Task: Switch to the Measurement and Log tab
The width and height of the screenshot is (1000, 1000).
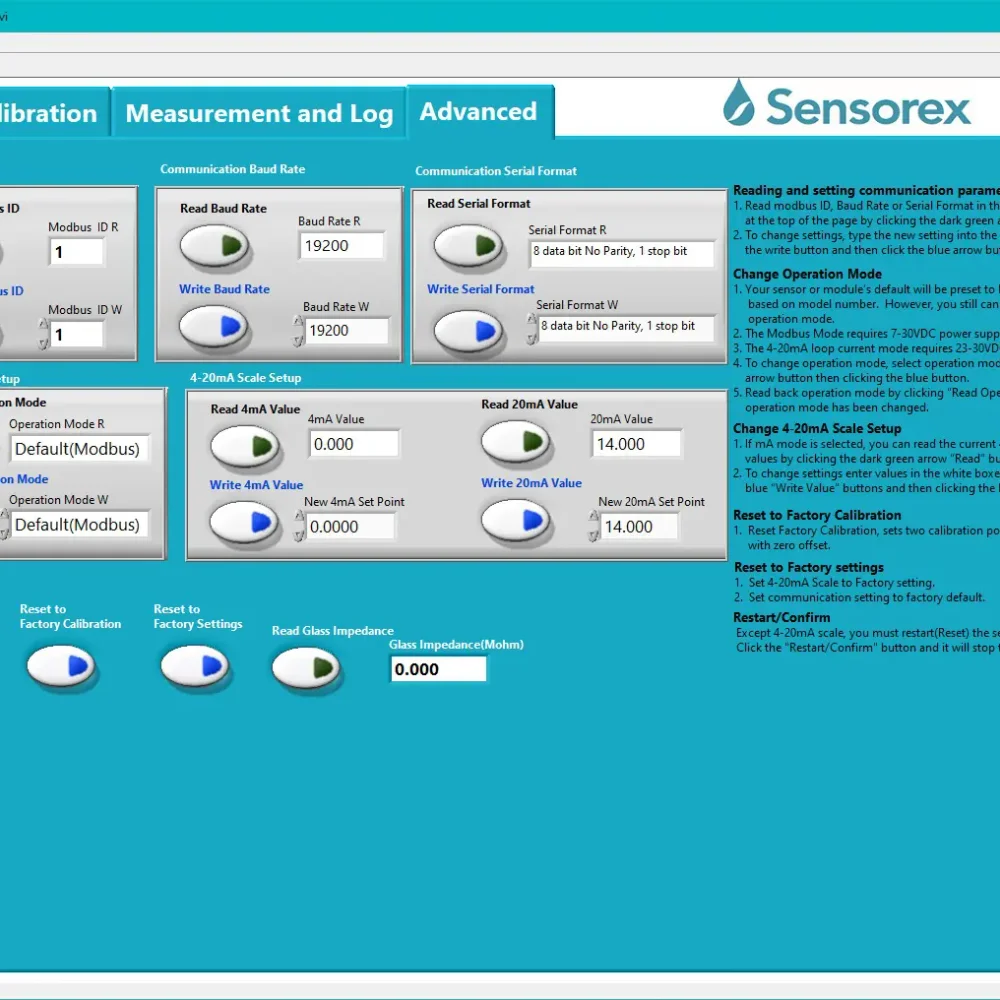Action: pyautogui.click(x=259, y=113)
